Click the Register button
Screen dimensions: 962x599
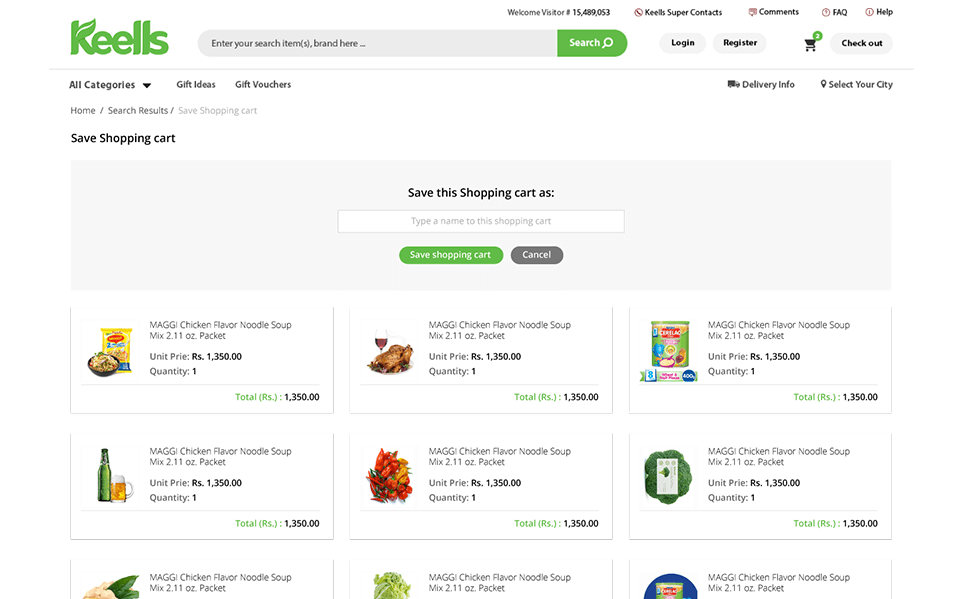click(740, 43)
